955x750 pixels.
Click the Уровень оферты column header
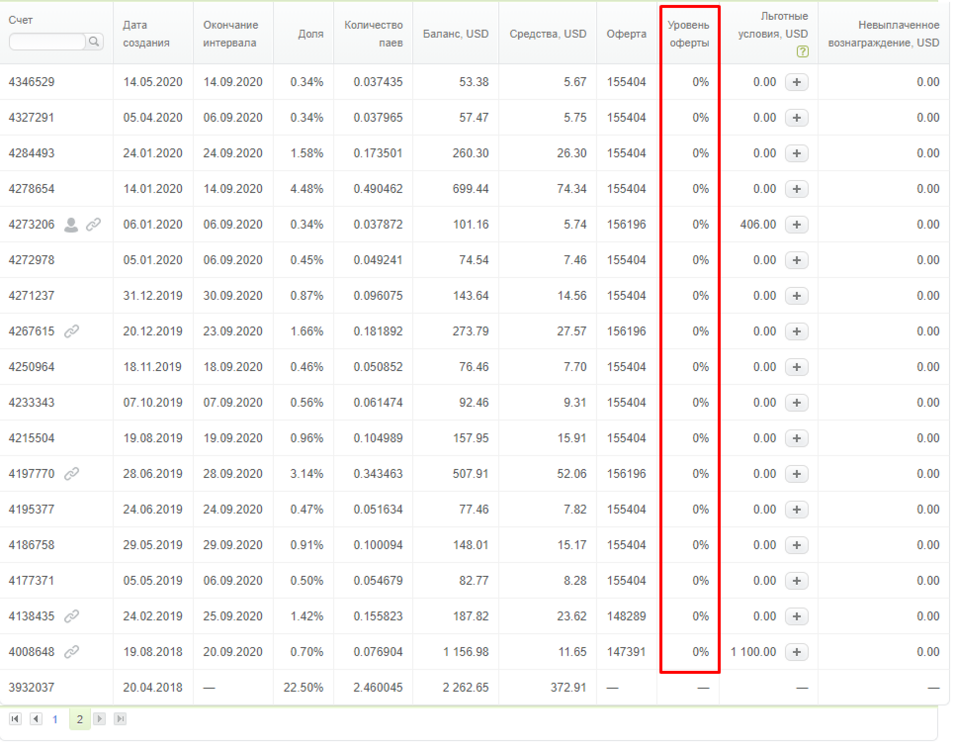coord(689,34)
